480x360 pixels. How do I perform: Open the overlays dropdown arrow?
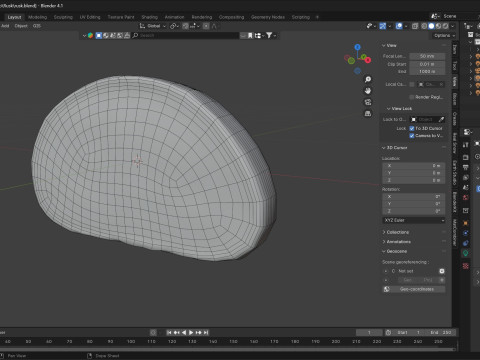click(x=406, y=26)
